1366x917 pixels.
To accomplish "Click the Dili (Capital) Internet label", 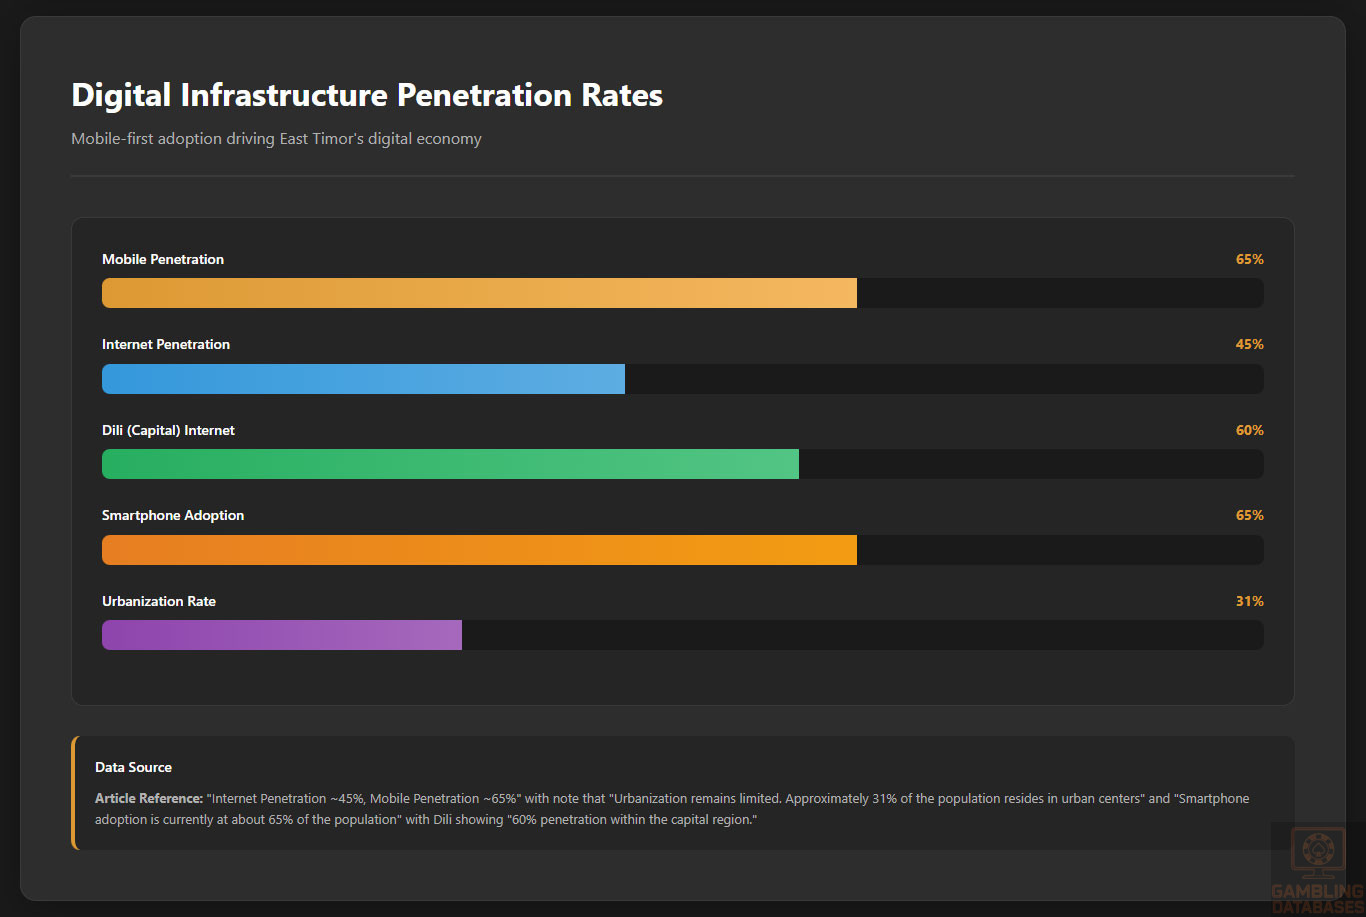I will tap(168, 430).
